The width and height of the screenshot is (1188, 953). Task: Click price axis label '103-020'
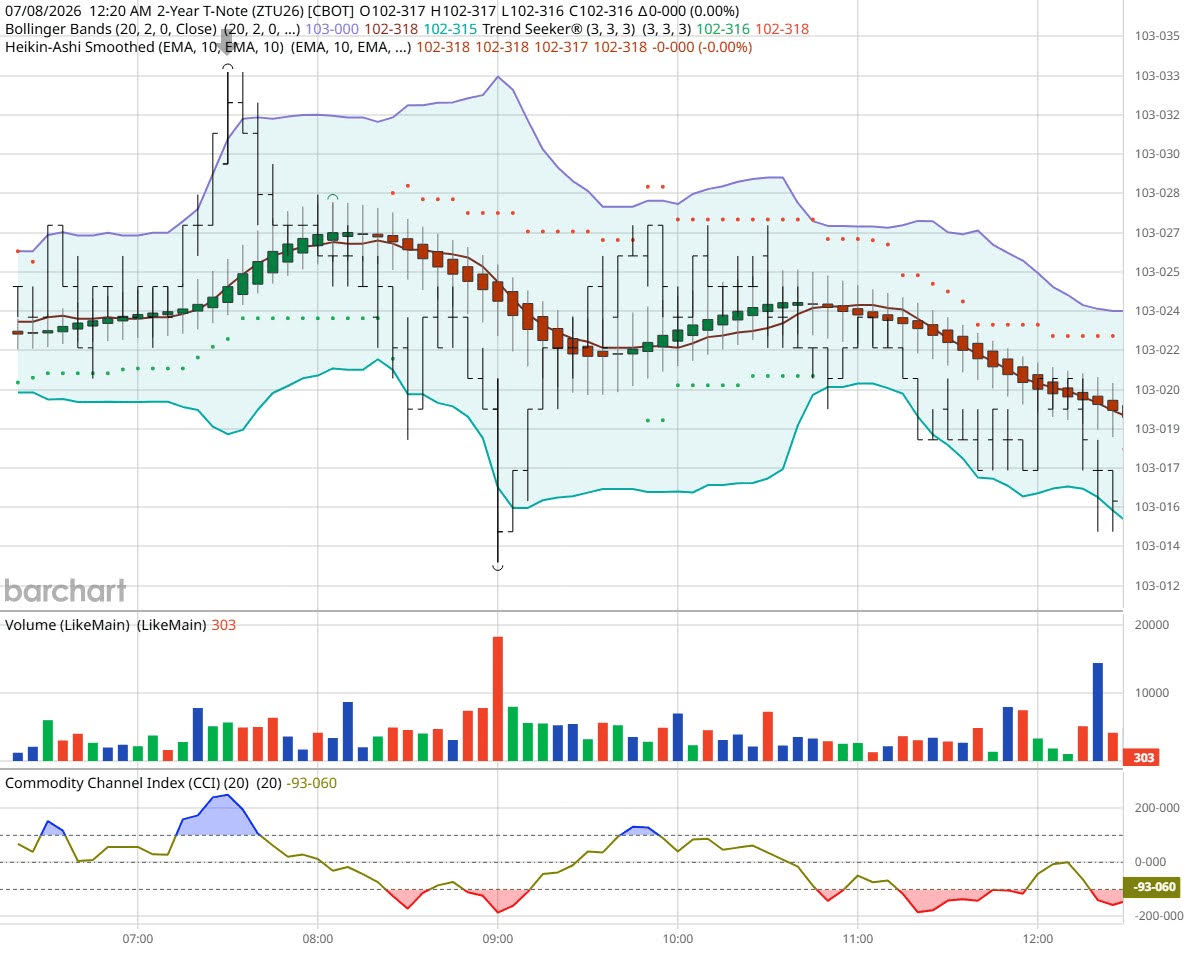click(1157, 389)
